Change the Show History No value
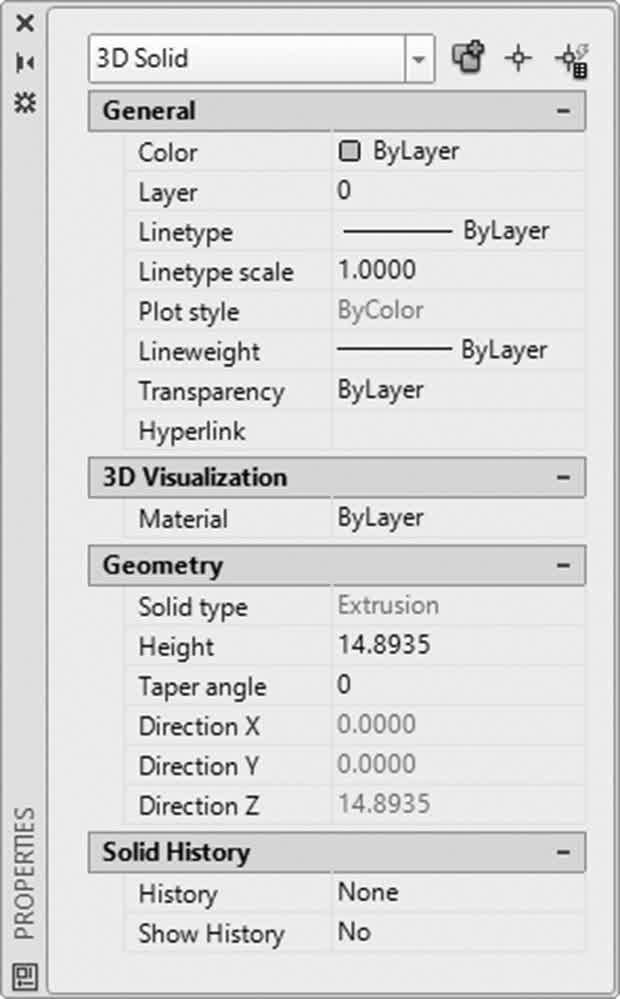The width and height of the screenshot is (620, 999). coord(458,932)
